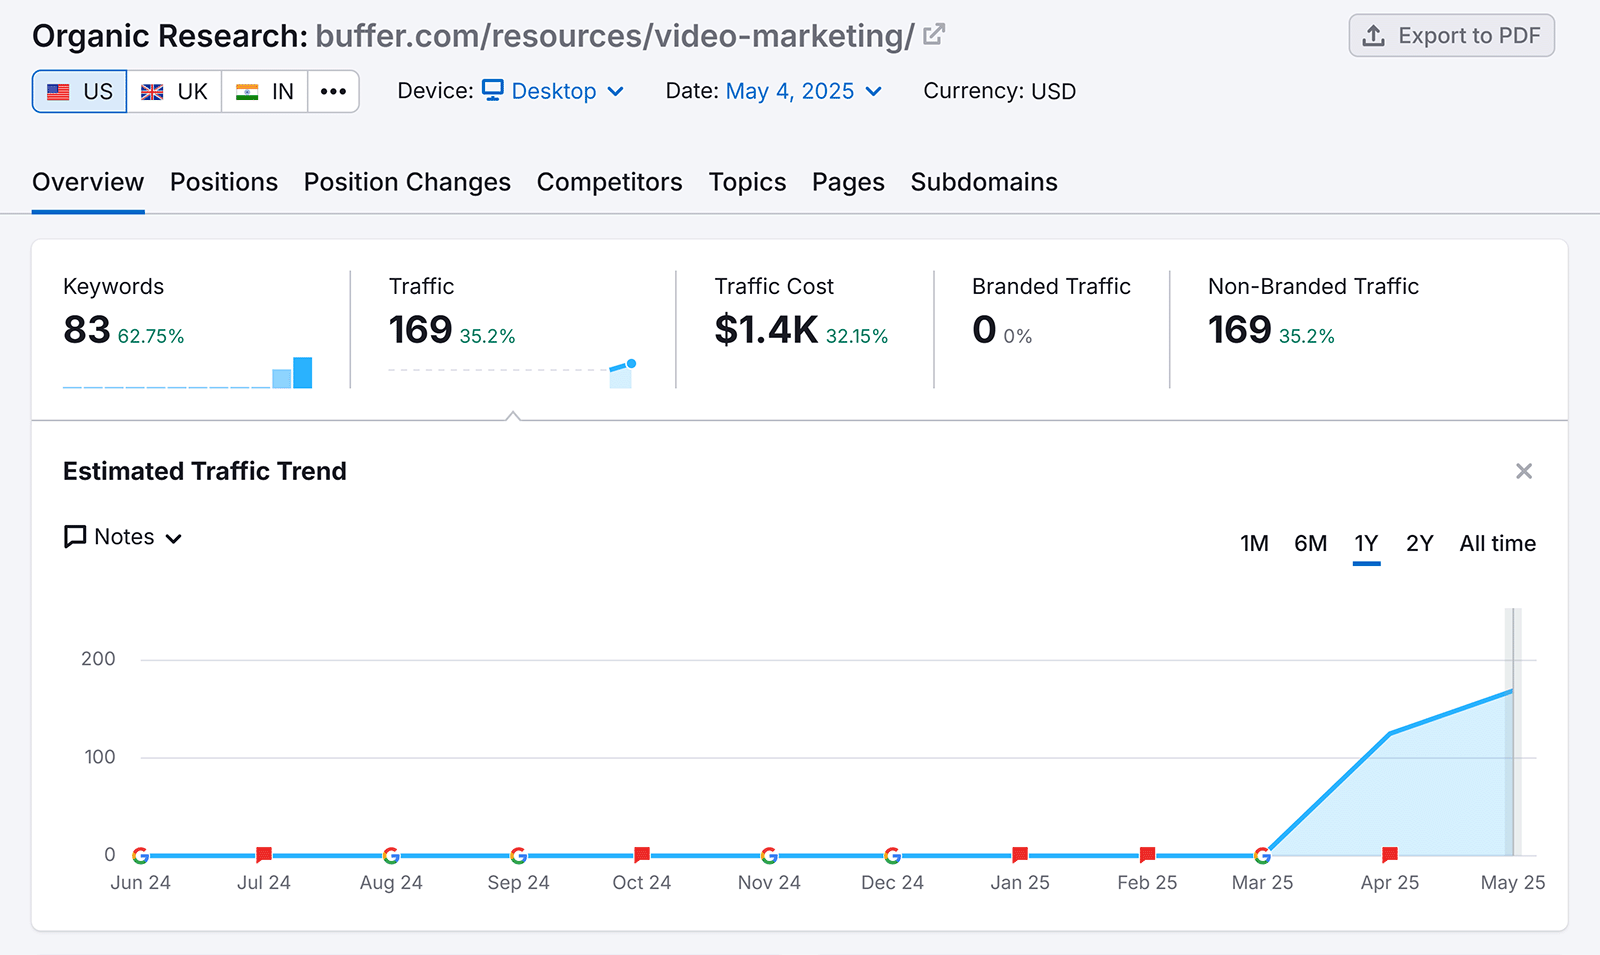Open more countries via ellipsis icon
This screenshot has height=955, width=1600.
(x=333, y=91)
